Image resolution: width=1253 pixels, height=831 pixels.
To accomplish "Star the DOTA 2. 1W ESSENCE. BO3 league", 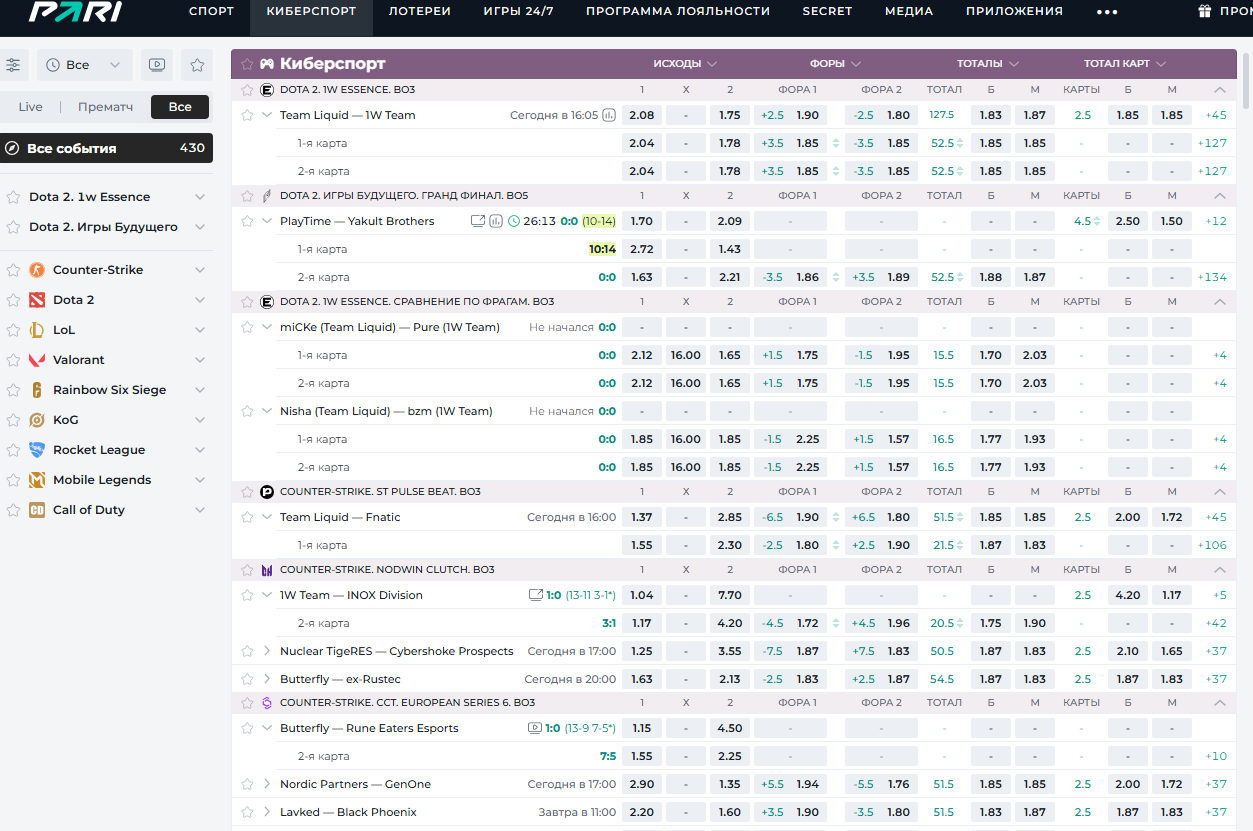I will pyautogui.click(x=247, y=89).
